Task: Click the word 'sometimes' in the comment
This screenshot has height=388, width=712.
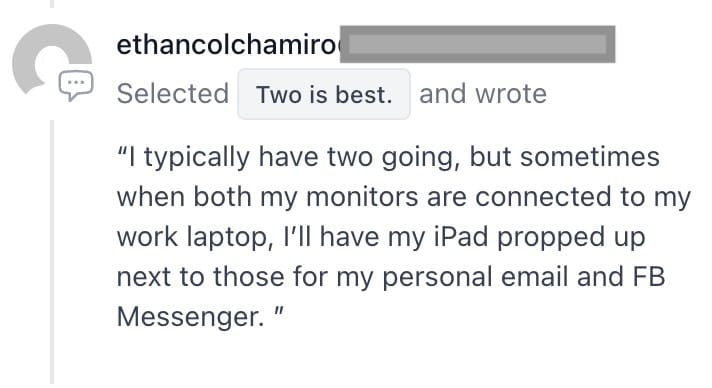Action: pos(589,157)
